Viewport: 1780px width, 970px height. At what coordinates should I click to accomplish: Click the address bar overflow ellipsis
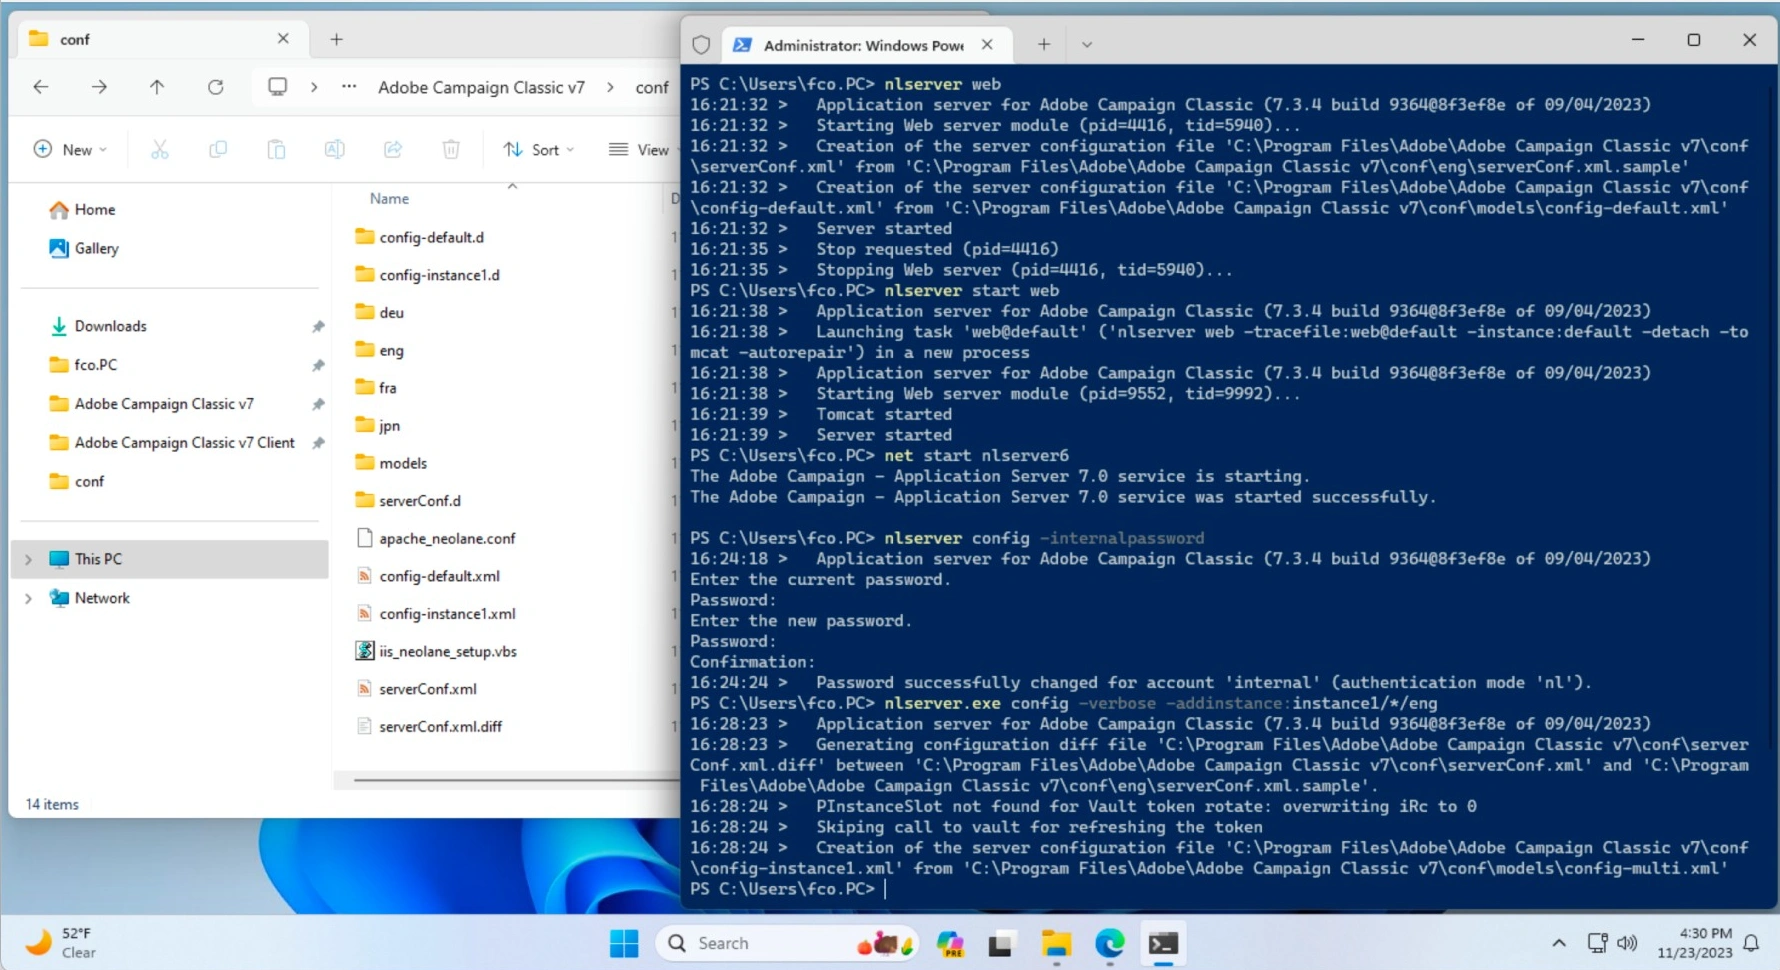tap(349, 87)
